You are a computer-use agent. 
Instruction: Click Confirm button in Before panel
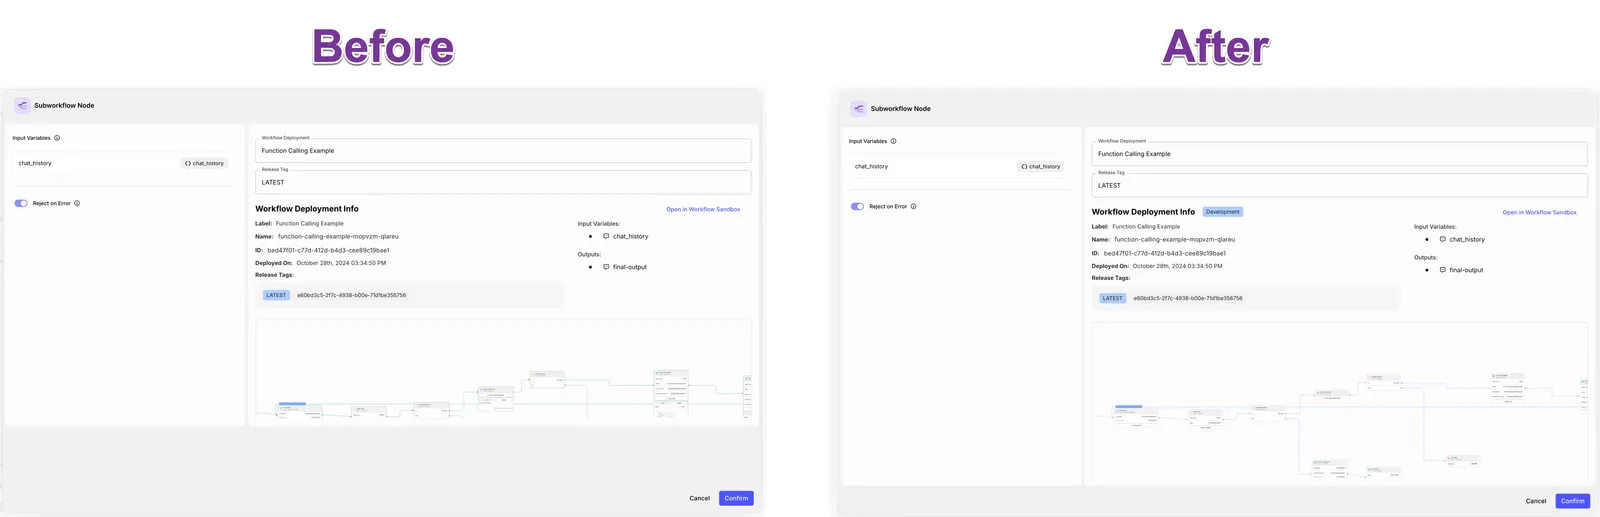736,498
